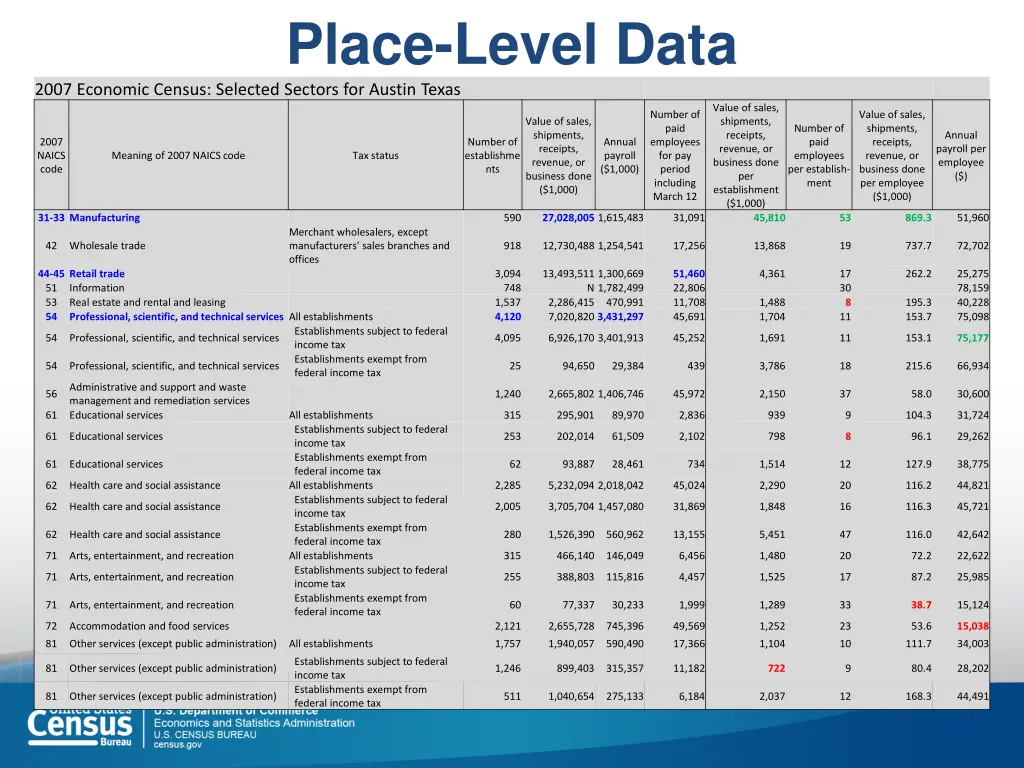This screenshot has height=768, width=1024.
Task: Click the Health care value 5,232,094
Action: coord(571,485)
